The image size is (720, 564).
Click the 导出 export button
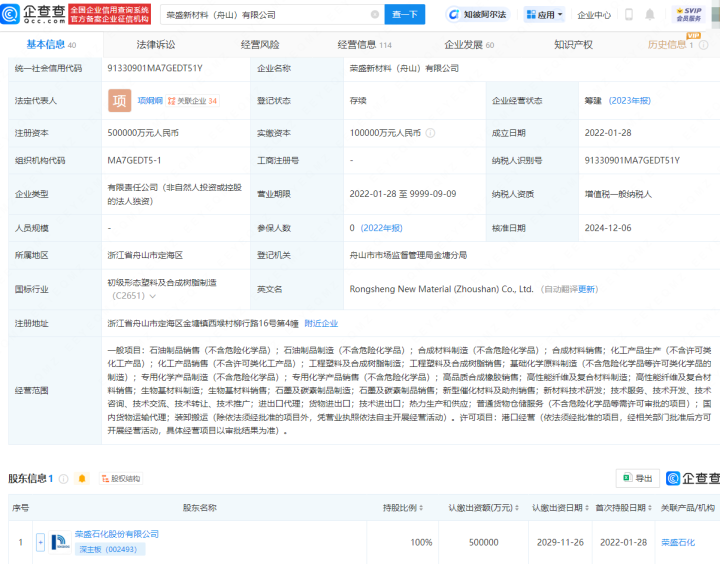coord(637,478)
